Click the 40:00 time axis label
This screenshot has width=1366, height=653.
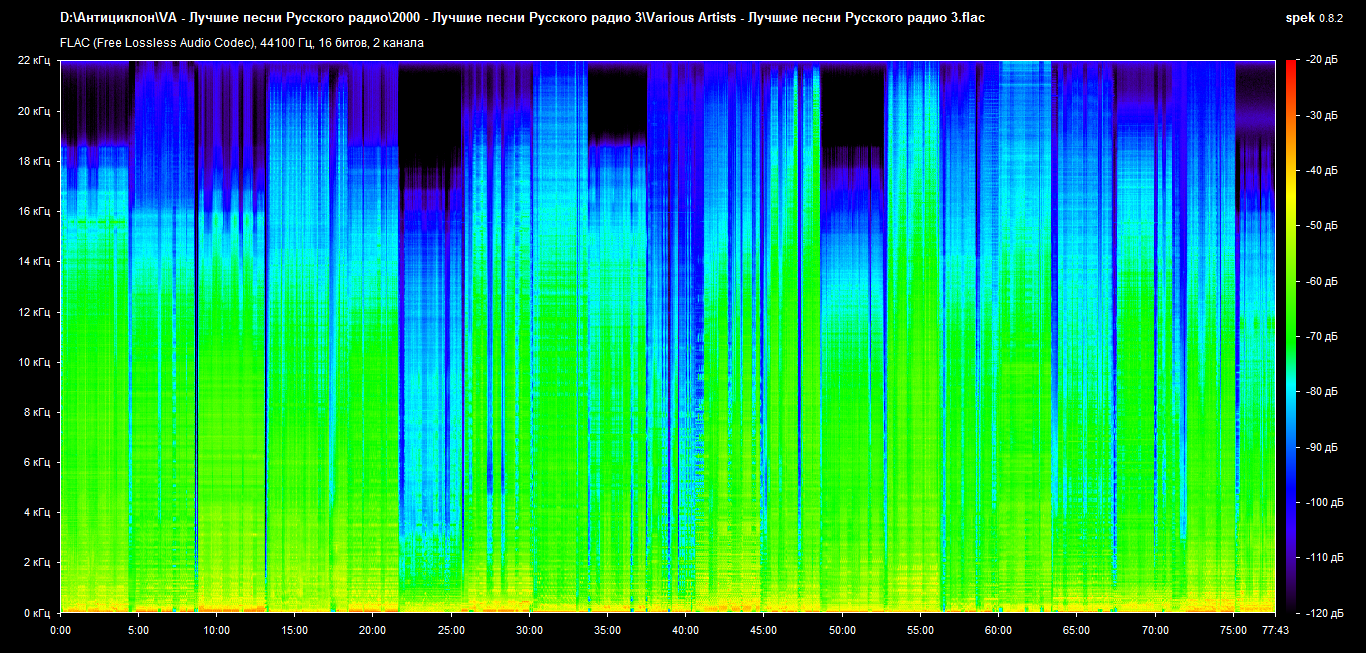[x=686, y=630]
